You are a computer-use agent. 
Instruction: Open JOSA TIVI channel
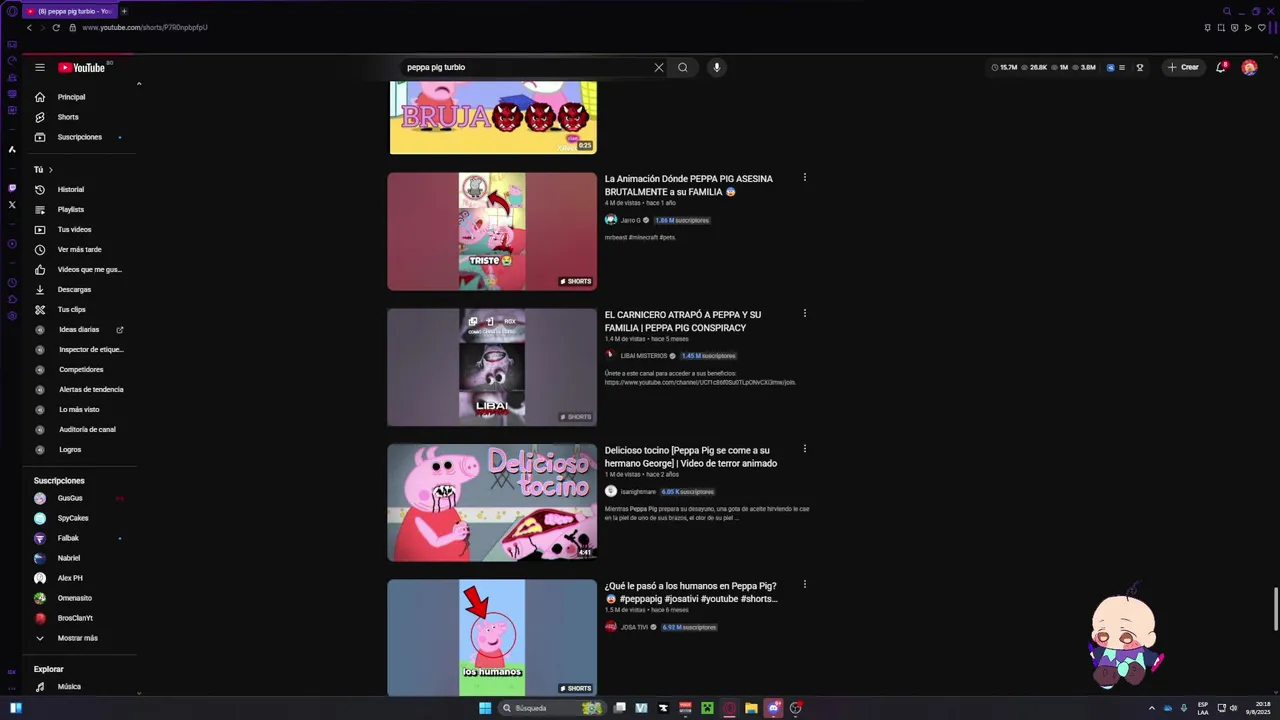634,627
